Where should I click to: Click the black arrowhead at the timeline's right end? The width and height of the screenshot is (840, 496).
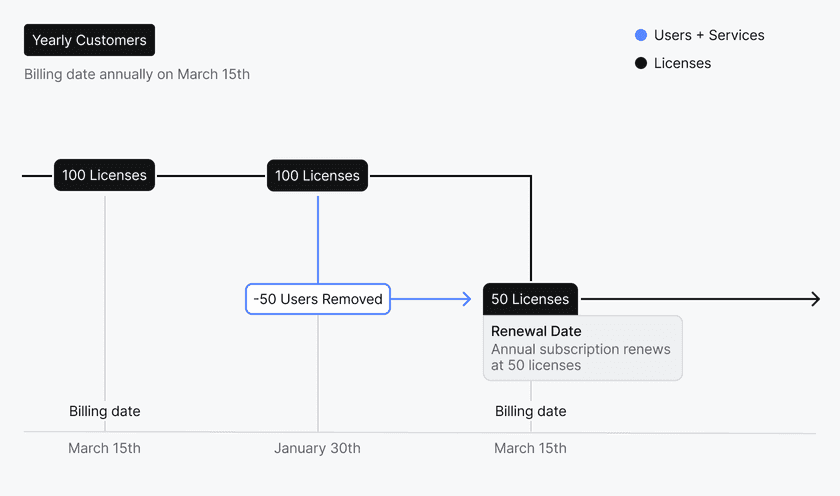click(x=814, y=299)
